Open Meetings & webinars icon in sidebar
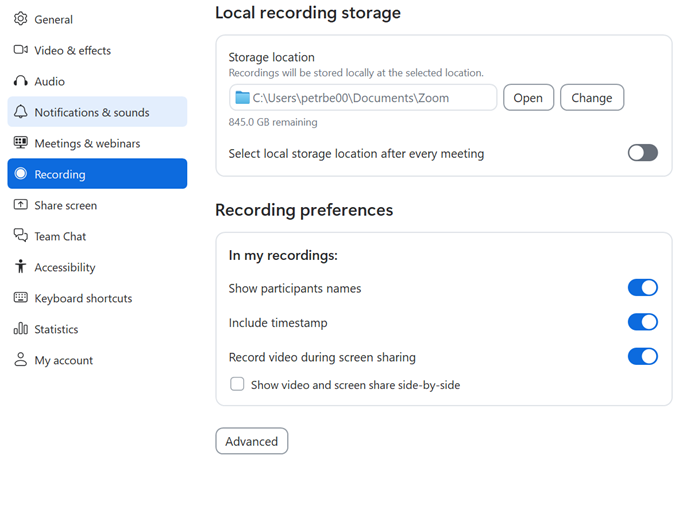Screen dimensions: 679x506 click(20, 143)
